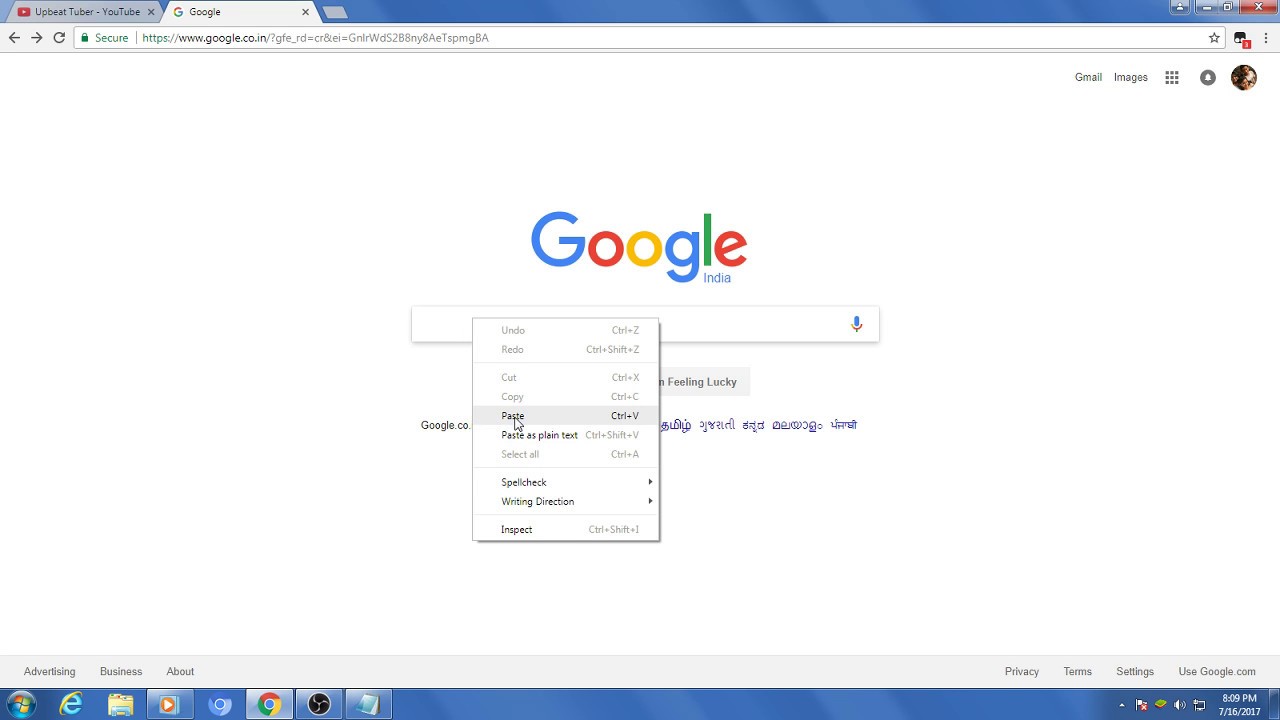Click Undo in the context menu
This screenshot has width=1280, height=720.
click(x=566, y=330)
